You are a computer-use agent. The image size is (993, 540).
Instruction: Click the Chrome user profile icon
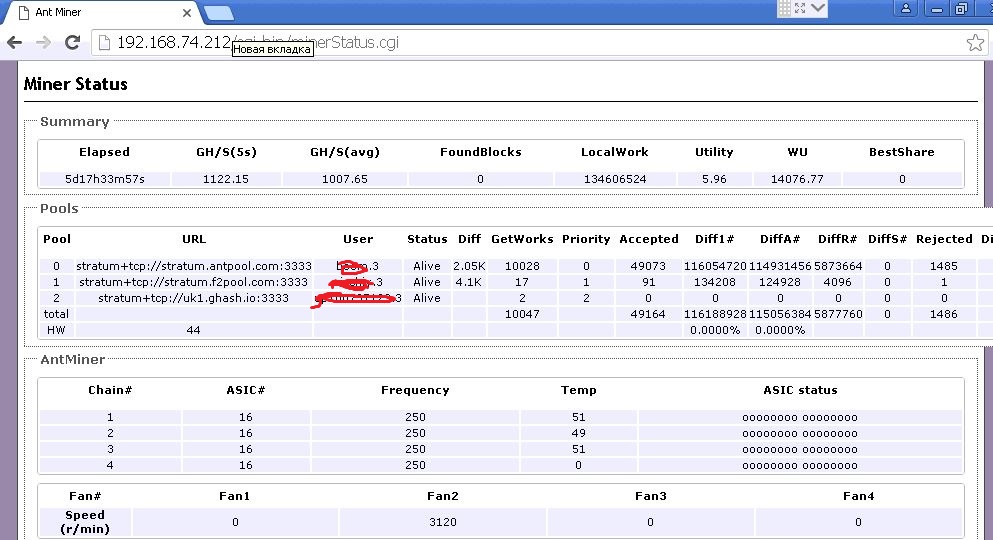(x=906, y=8)
